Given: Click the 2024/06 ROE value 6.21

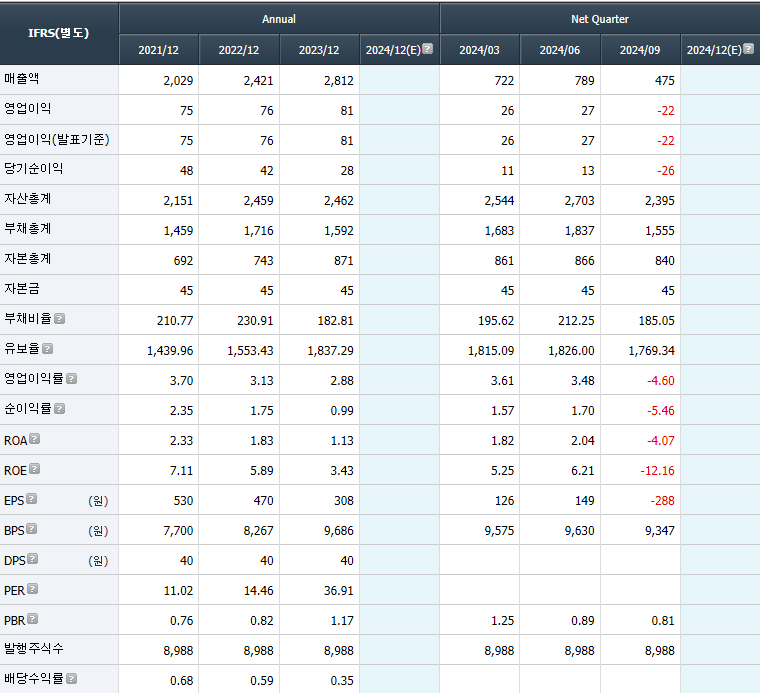Looking at the screenshot, I should [x=583, y=471].
